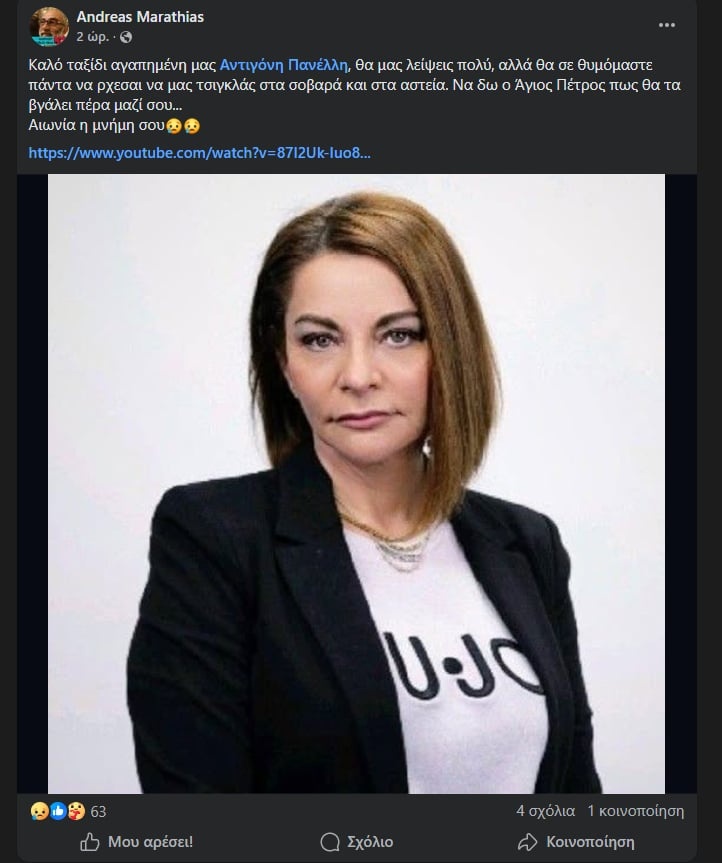Click the Σχόλιο comment button
The image size is (722, 863).
357,842
